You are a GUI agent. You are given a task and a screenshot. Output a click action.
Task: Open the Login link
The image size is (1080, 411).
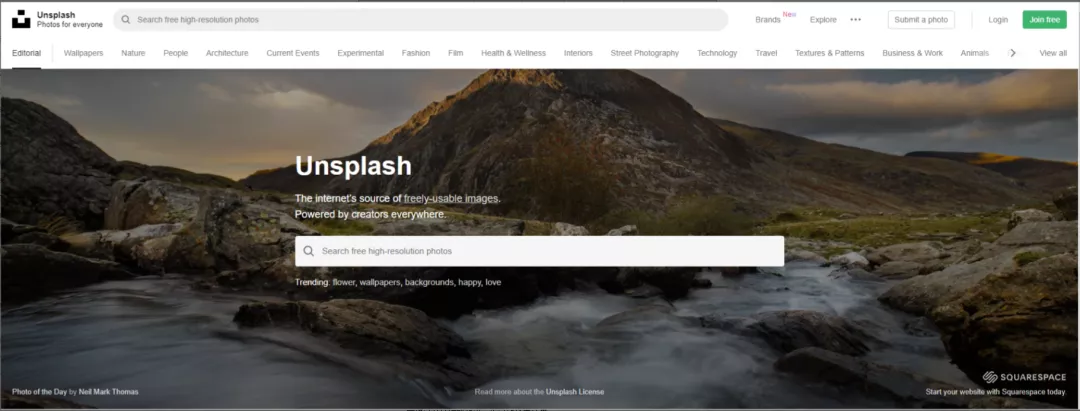click(998, 20)
